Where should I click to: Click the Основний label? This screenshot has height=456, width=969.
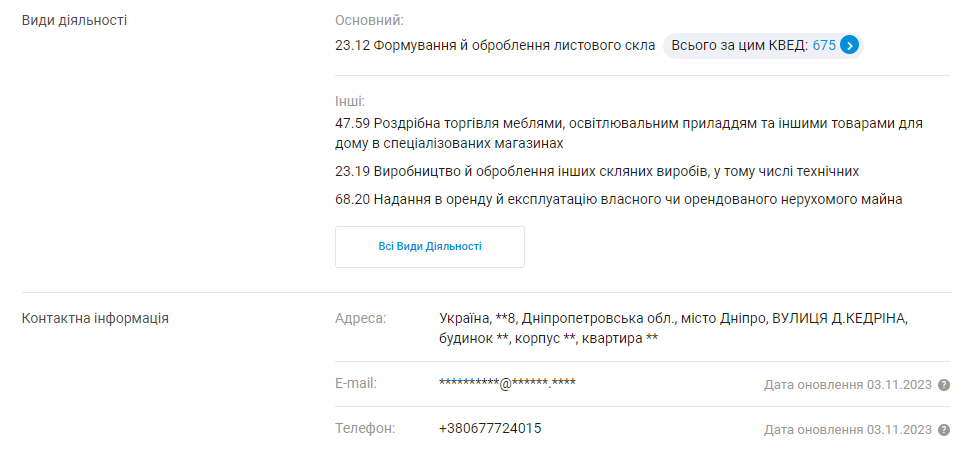tap(369, 20)
